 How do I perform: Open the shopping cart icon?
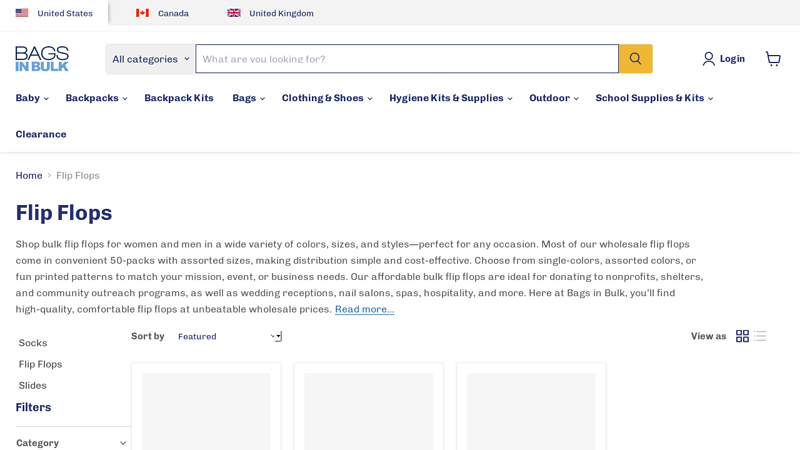773,59
